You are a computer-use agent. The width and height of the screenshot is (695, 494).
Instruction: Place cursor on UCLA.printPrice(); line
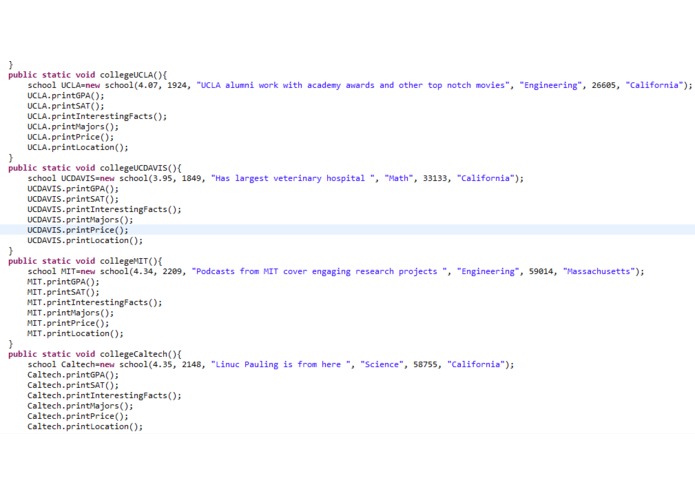[70, 137]
